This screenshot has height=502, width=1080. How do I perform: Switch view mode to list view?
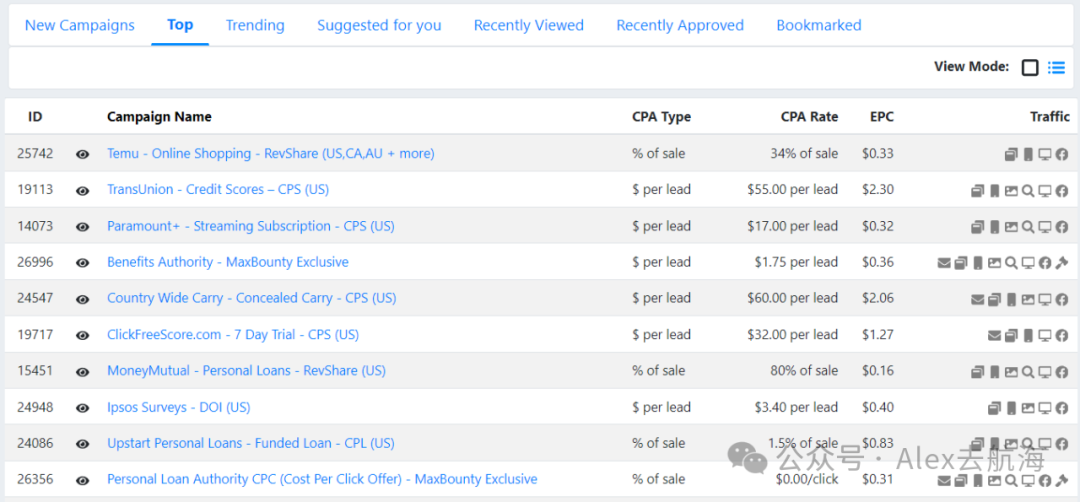tap(1057, 67)
